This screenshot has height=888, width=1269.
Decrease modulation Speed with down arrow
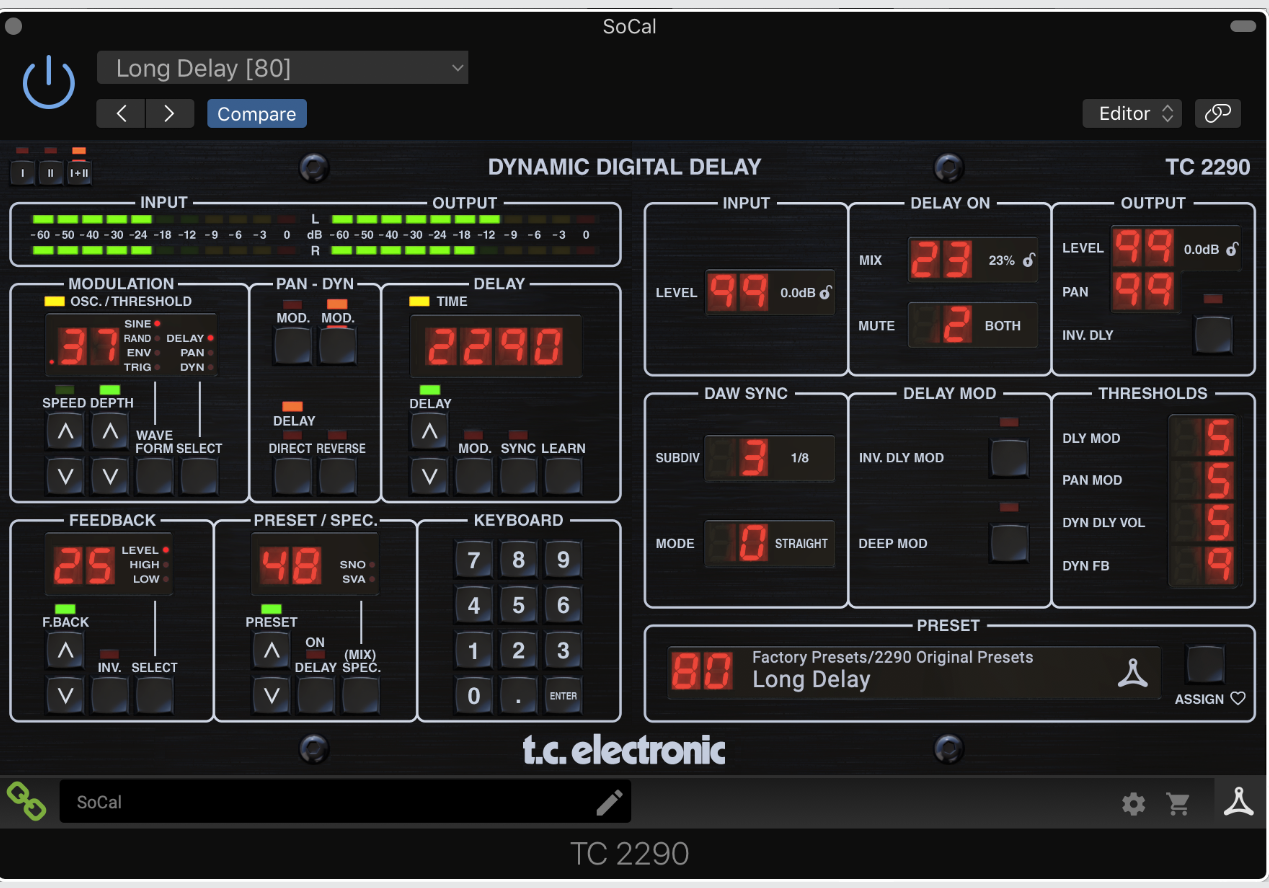point(65,476)
